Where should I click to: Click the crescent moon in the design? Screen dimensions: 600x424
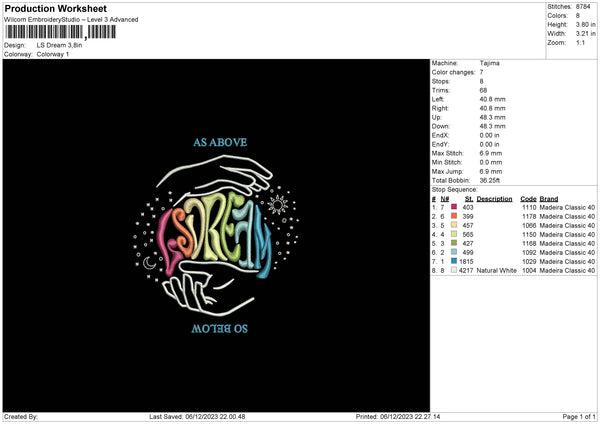(149, 263)
